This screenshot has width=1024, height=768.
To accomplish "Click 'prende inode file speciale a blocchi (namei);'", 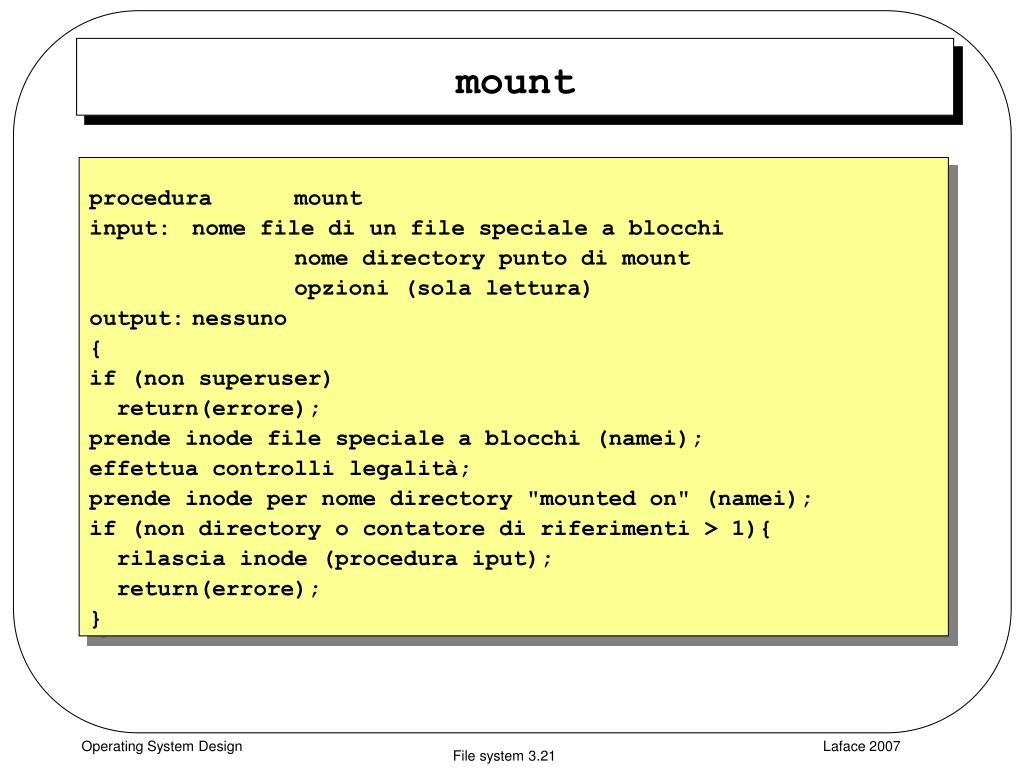I will coord(395,439).
